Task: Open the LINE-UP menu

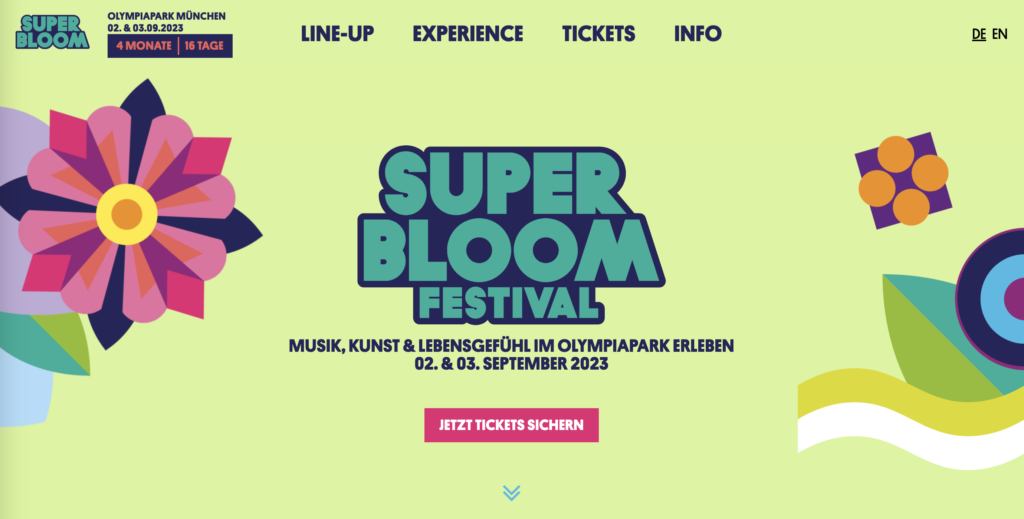Action: pos(338,33)
